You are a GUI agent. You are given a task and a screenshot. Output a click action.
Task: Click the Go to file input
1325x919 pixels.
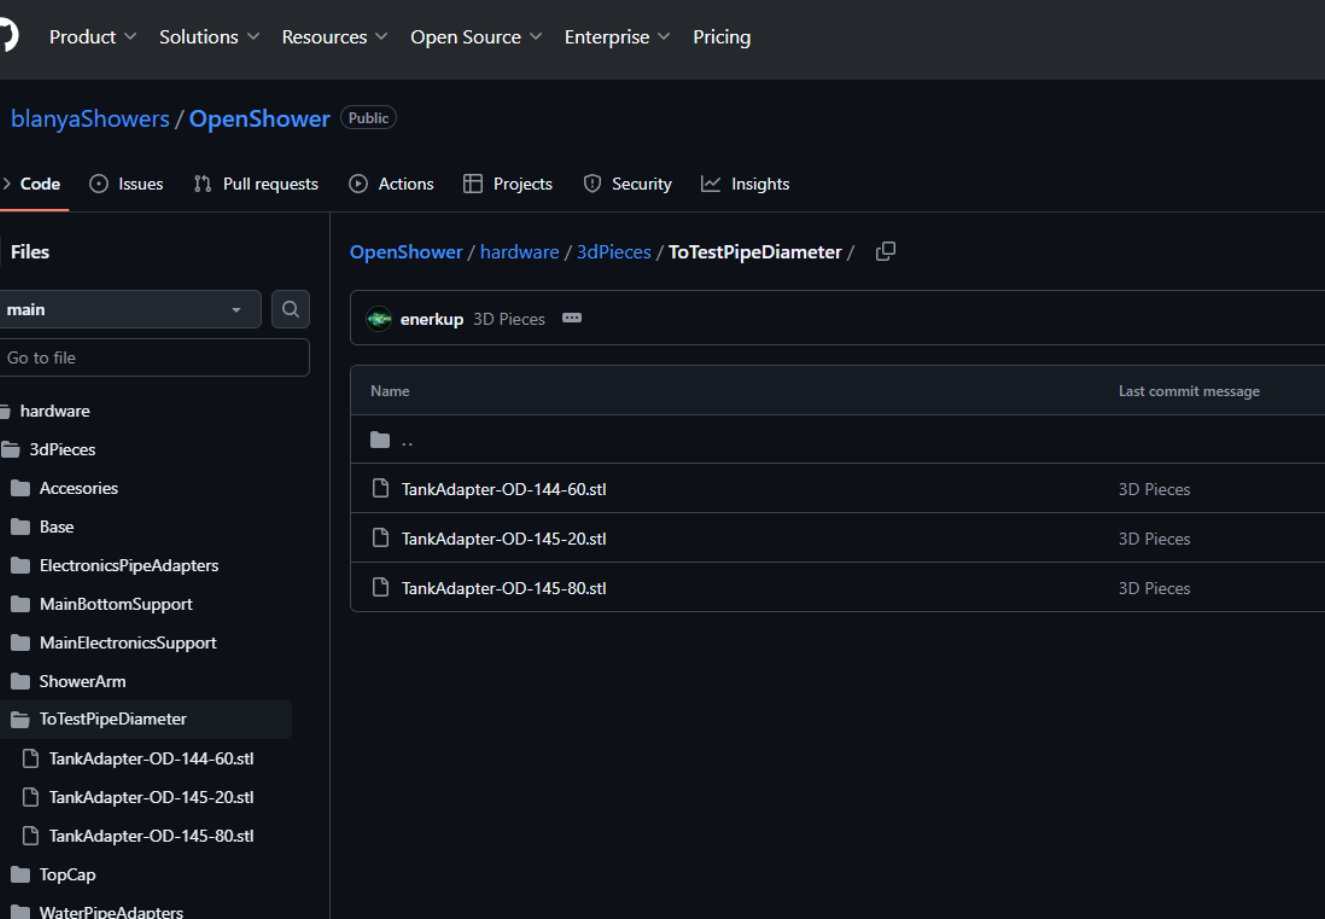point(155,358)
